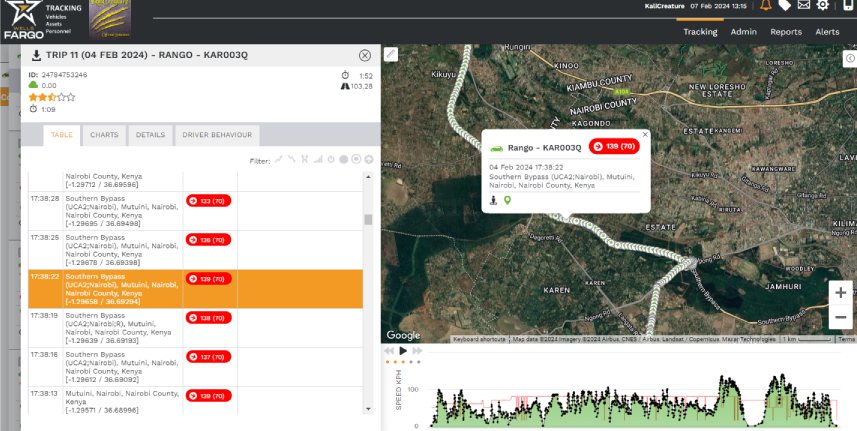Play the trip playback
Image resolution: width=857 pixels, height=431 pixels.
pyautogui.click(x=403, y=351)
